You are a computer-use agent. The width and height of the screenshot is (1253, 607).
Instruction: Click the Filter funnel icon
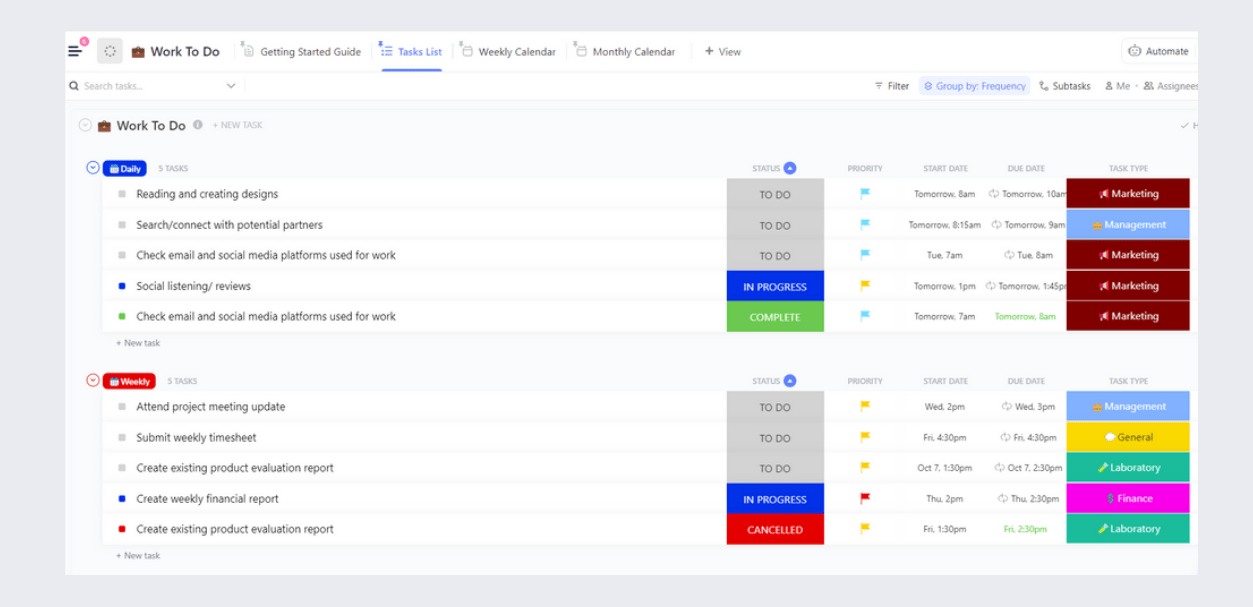tap(879, 86)
